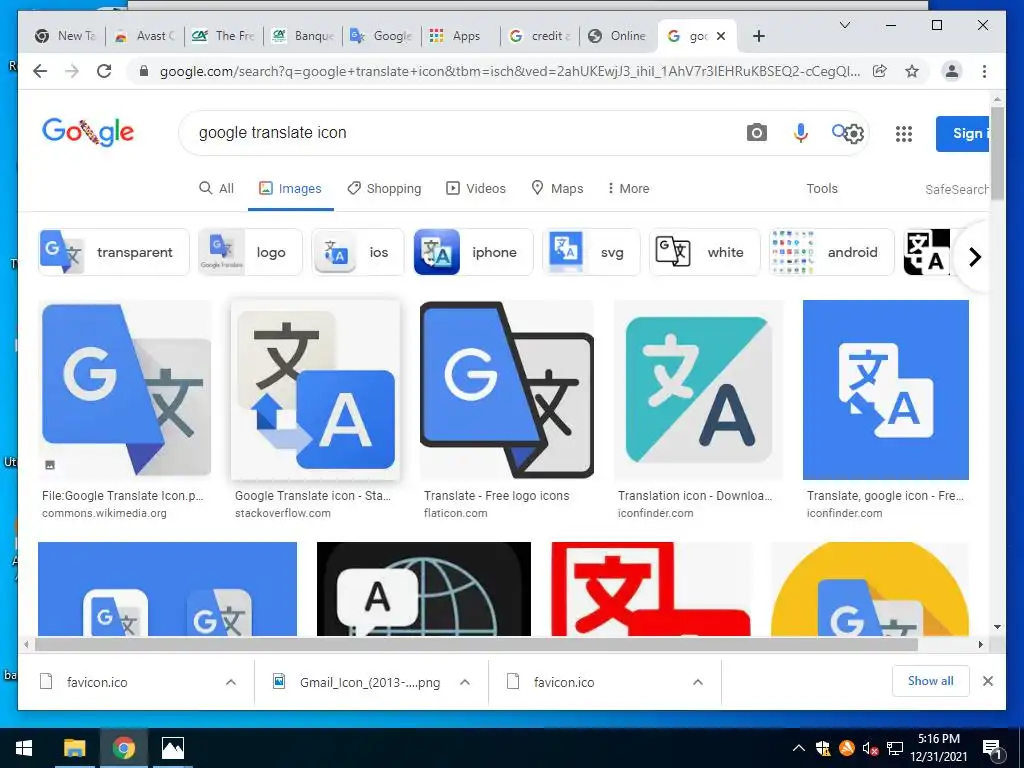The width and height of the screenshot is (1024, 768).
Task: Search by image camera icon
Action: tap(756, 133)
